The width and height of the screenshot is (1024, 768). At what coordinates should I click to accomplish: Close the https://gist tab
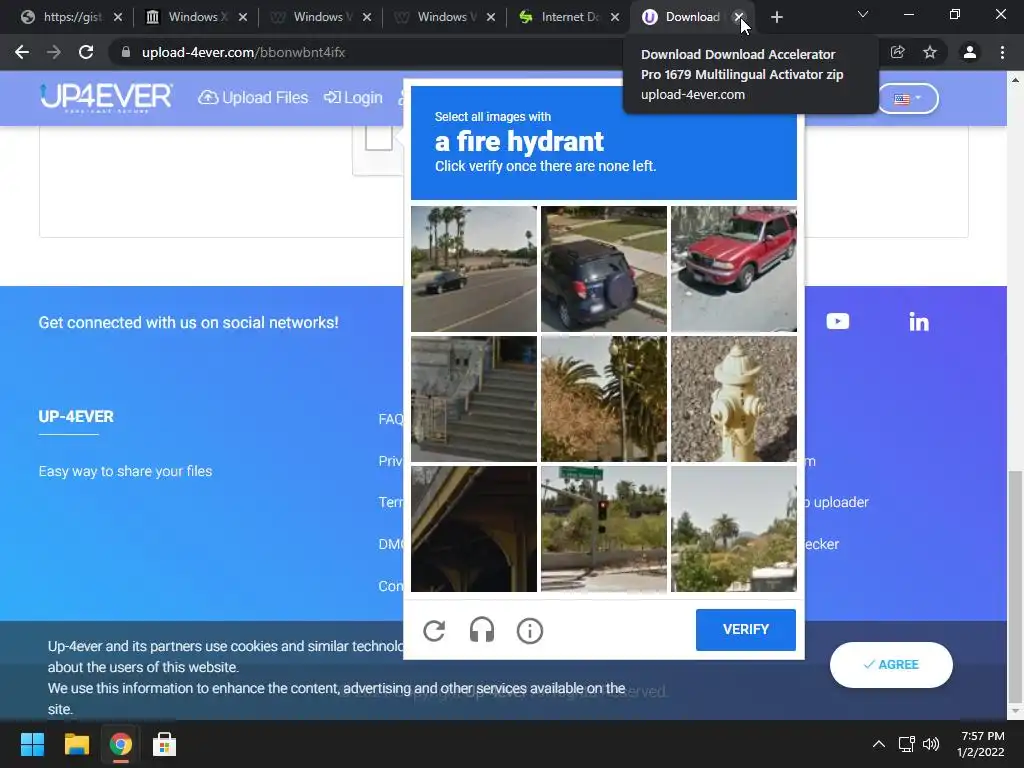[x=118, y=17]
